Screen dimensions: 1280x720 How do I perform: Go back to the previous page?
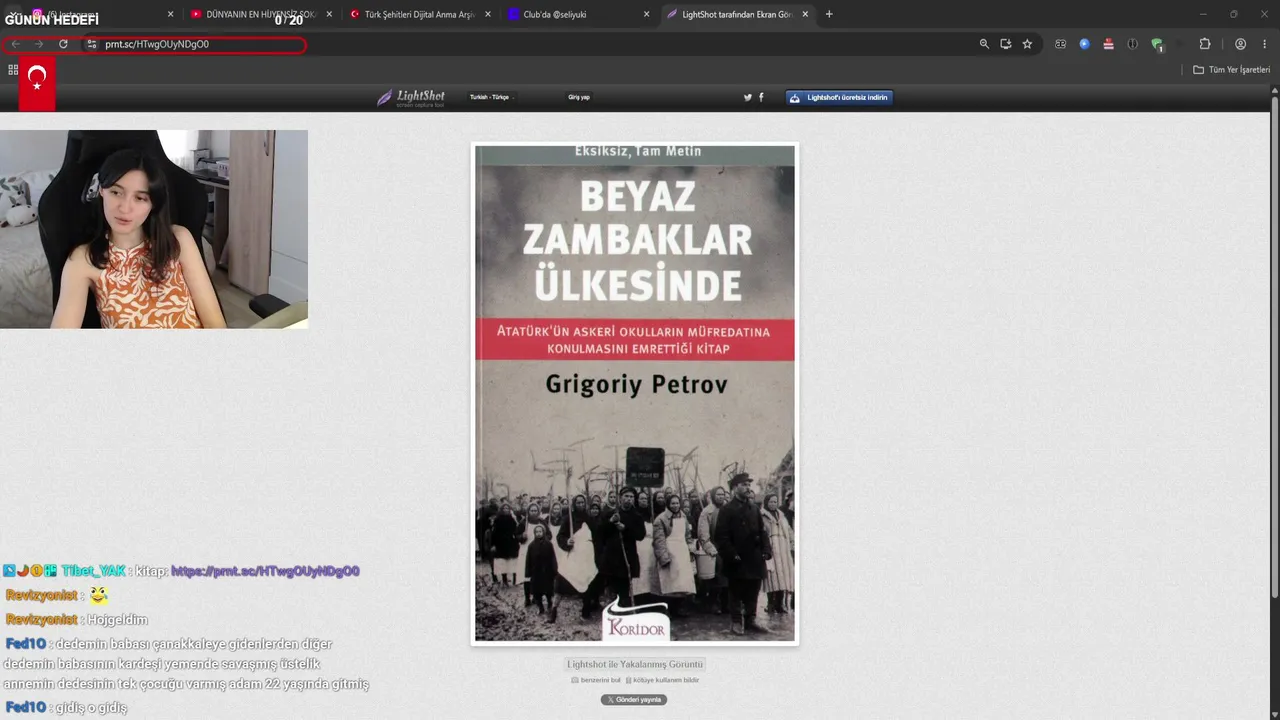pyautogui.click(x=15, y=44)
